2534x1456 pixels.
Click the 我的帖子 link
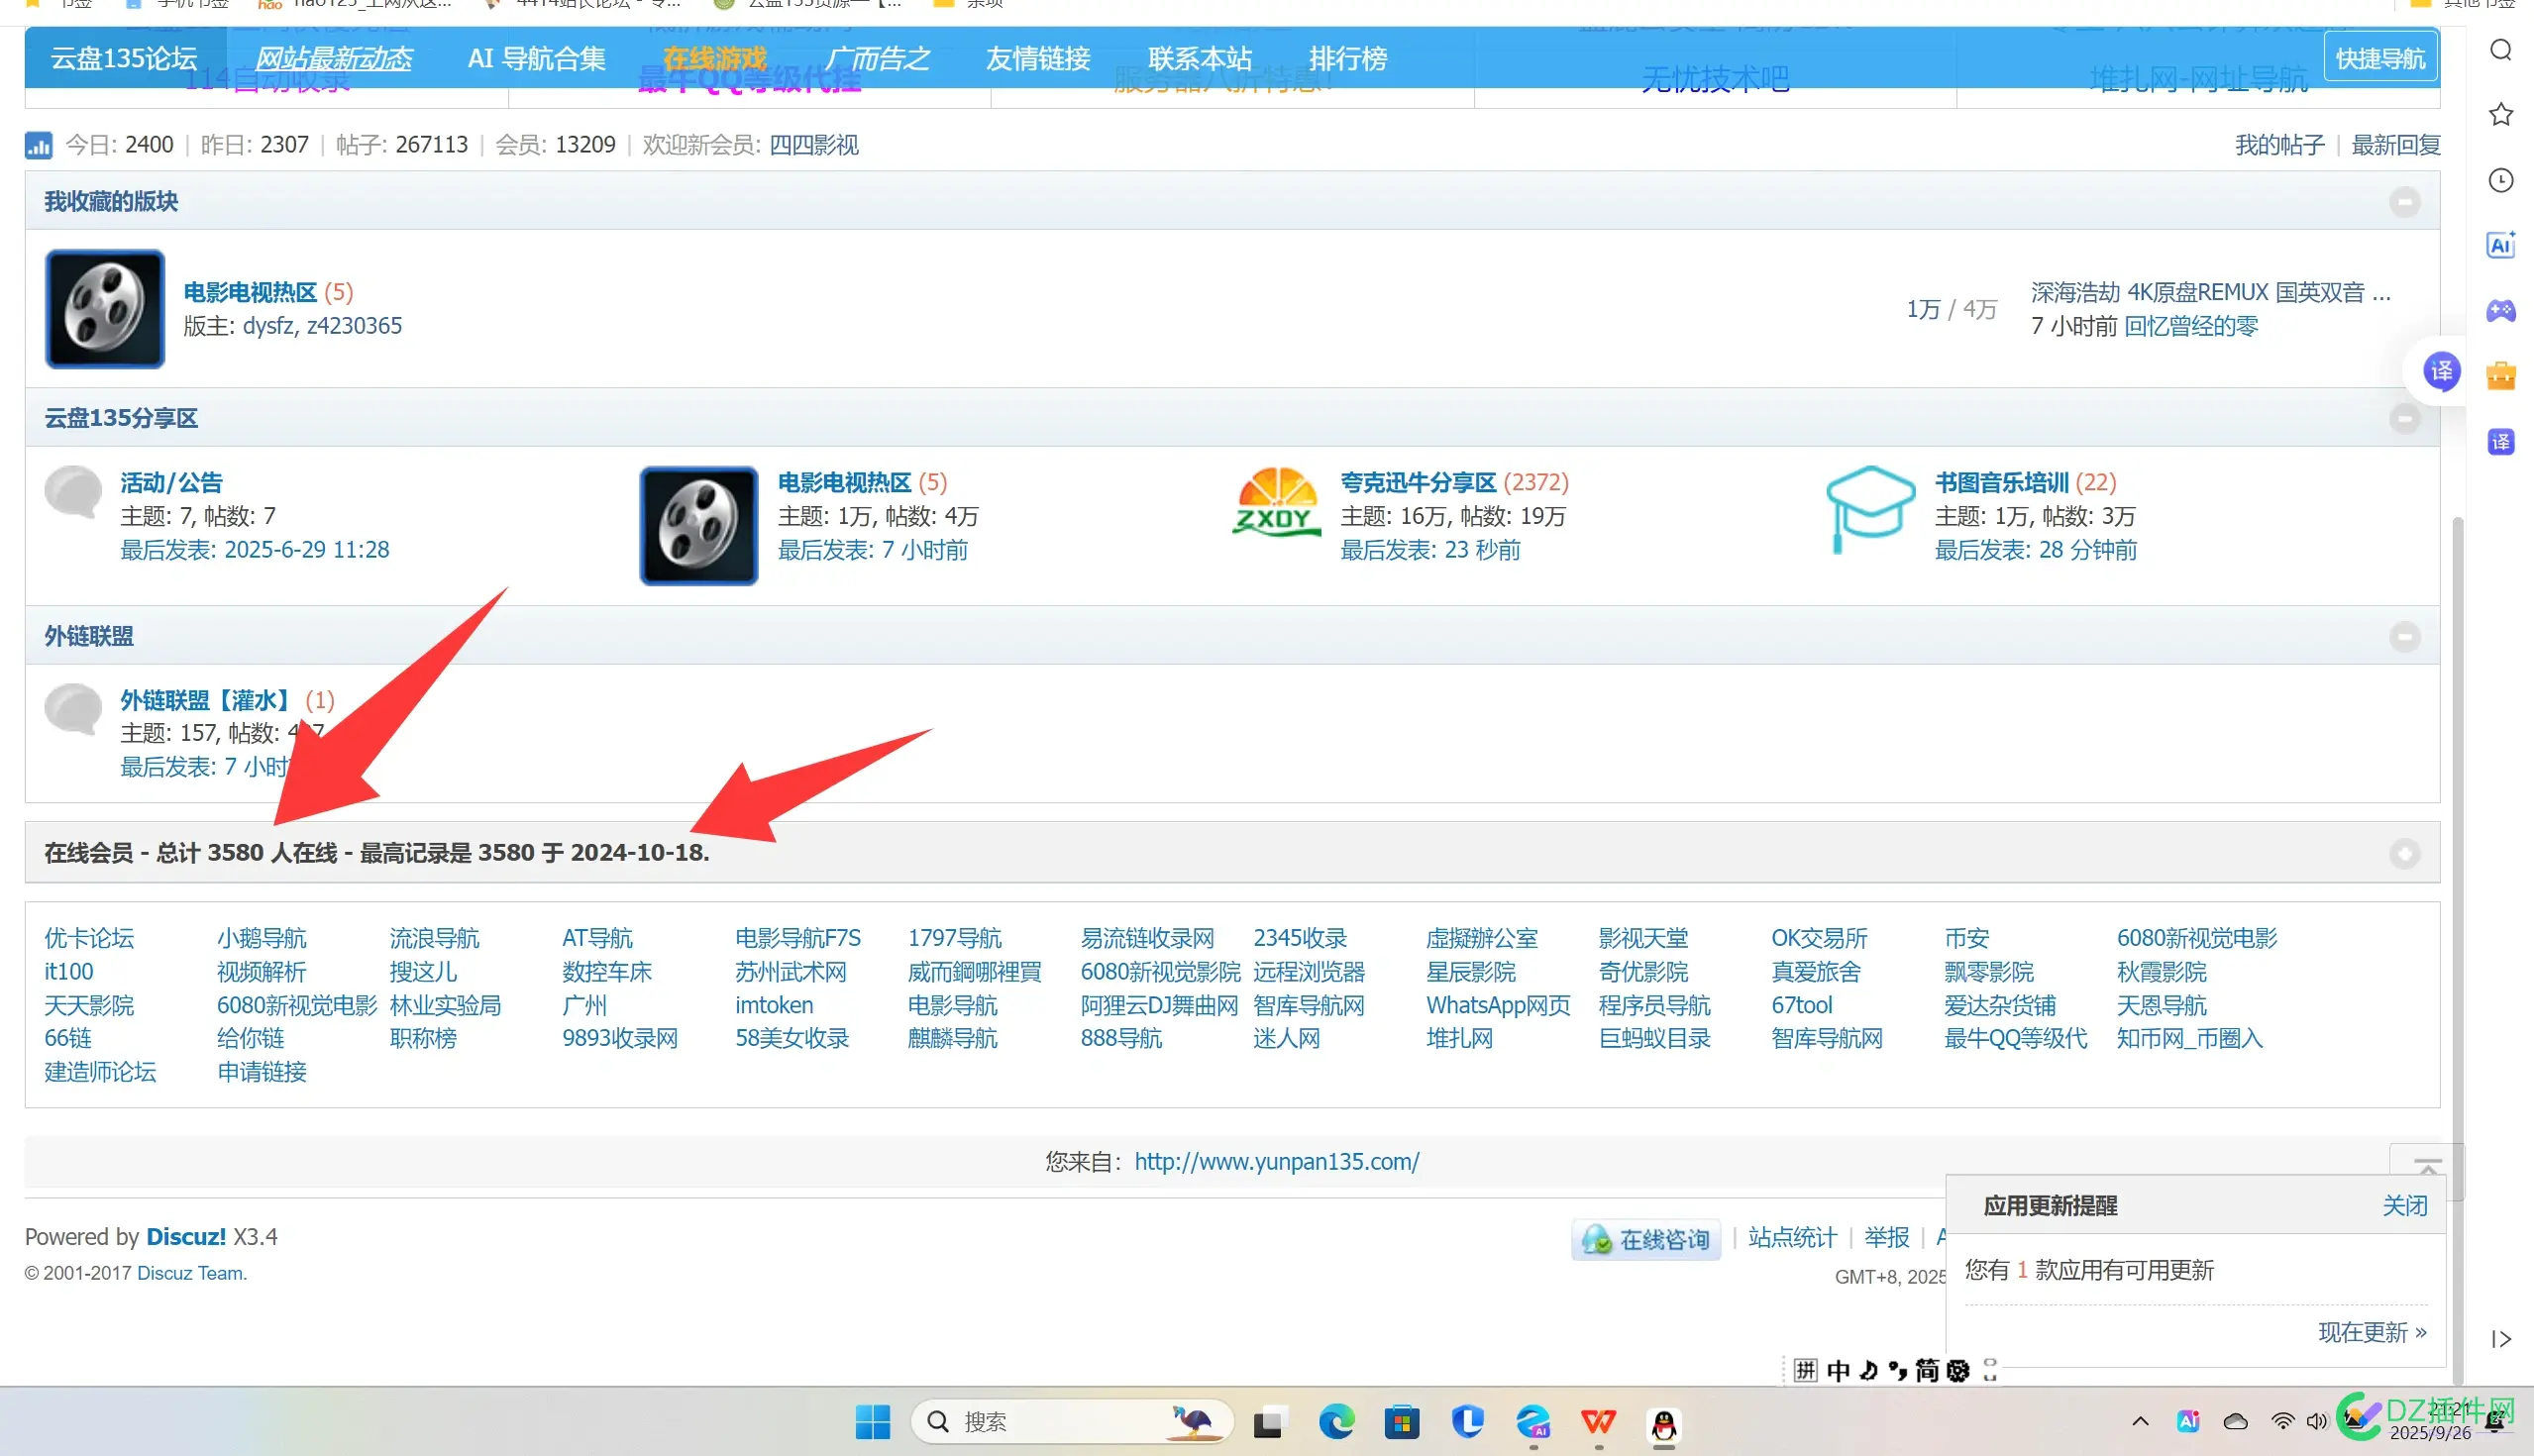(x=2279, y=145)
